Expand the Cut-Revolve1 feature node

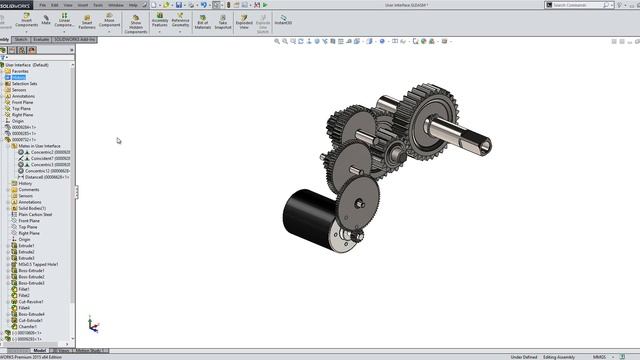pos(8,302)
